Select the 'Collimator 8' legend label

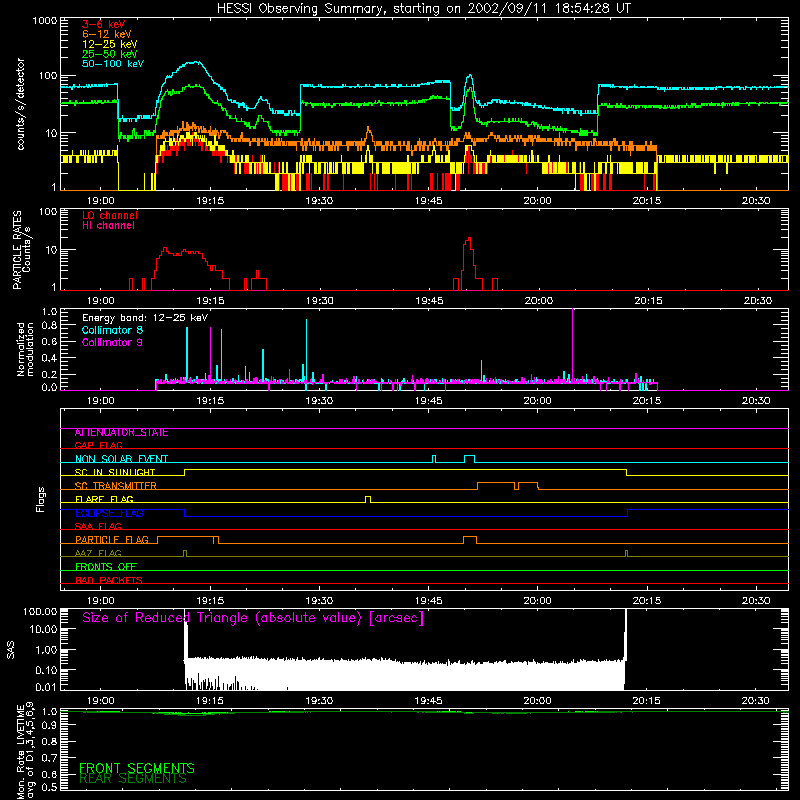click(x=112, y=330)
